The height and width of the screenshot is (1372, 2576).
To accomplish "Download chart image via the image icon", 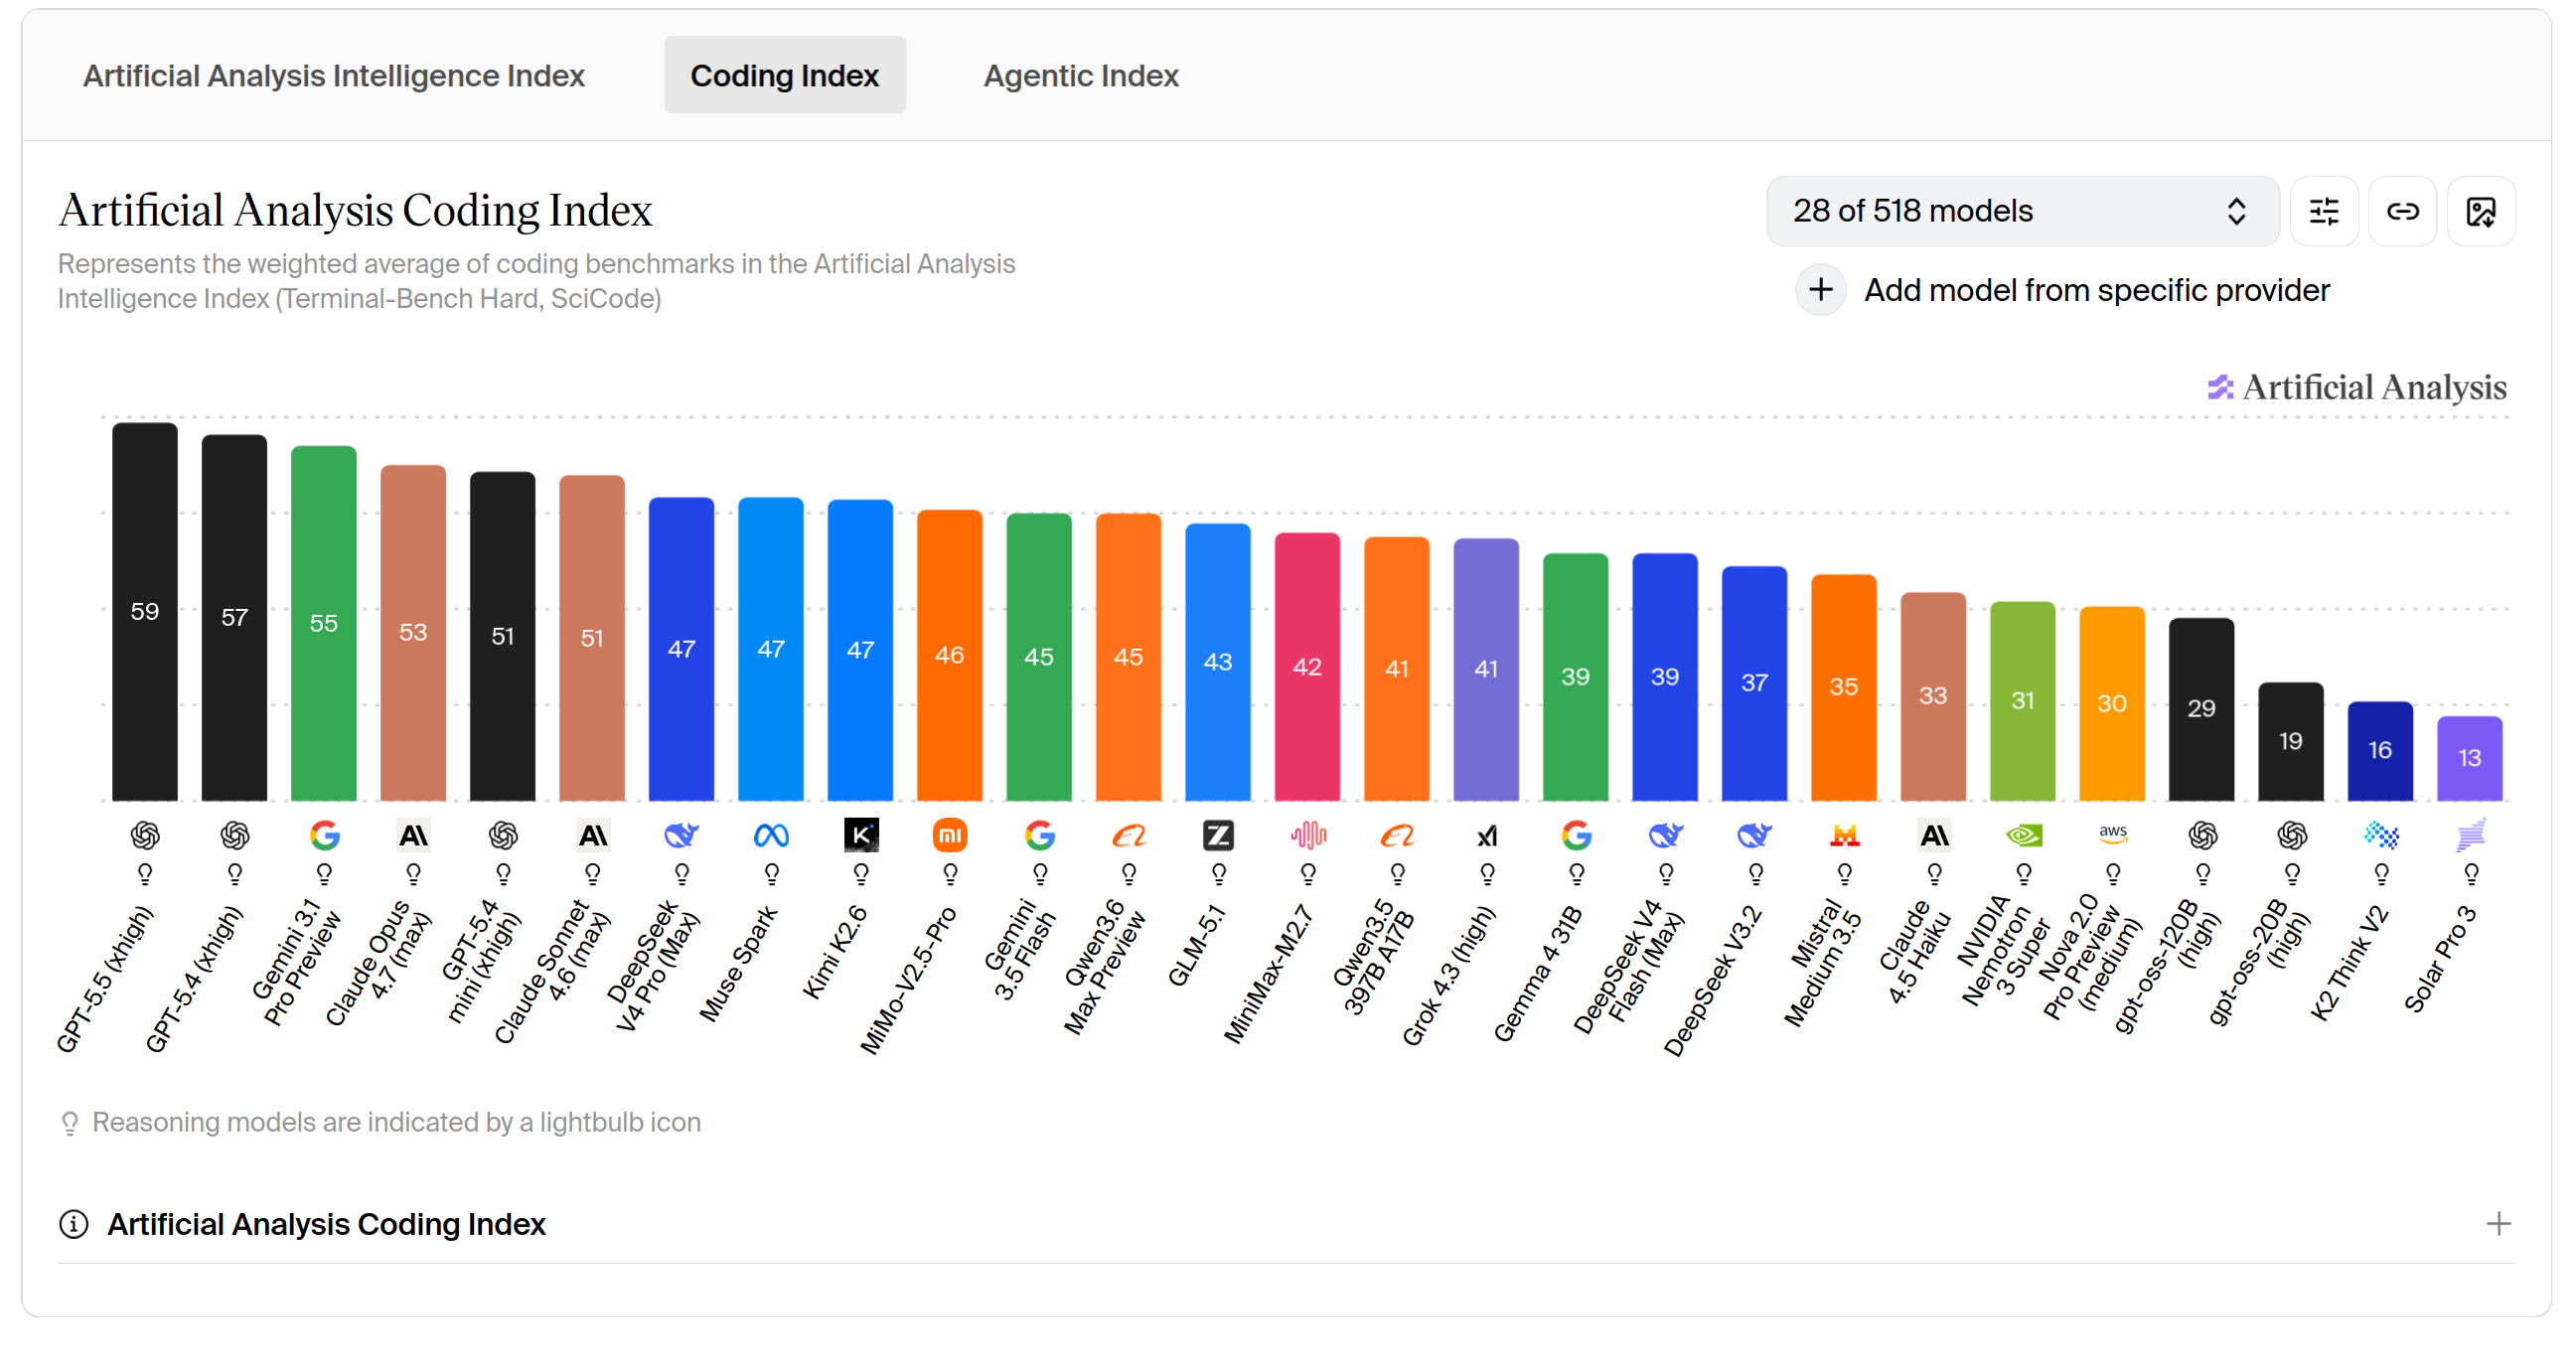I will 2481,211.
